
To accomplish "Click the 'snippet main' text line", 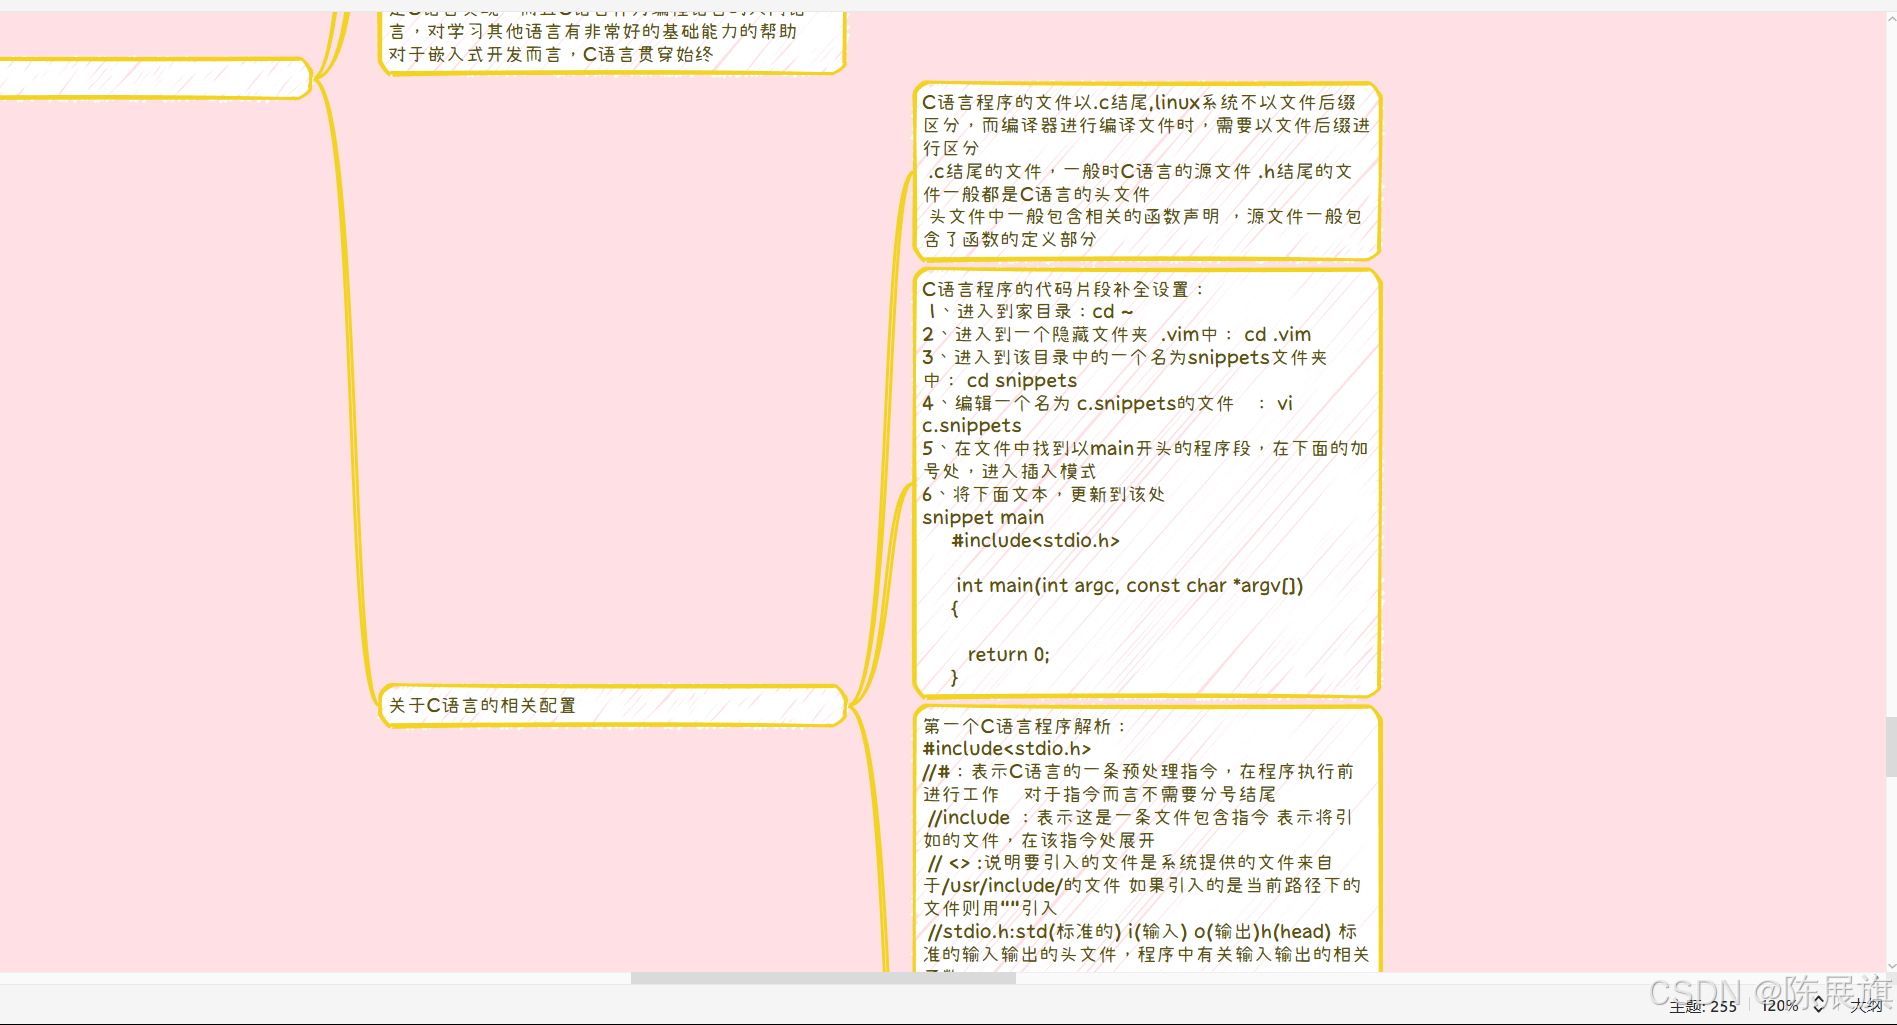I will pyautogui.click(x=983, y=517).
